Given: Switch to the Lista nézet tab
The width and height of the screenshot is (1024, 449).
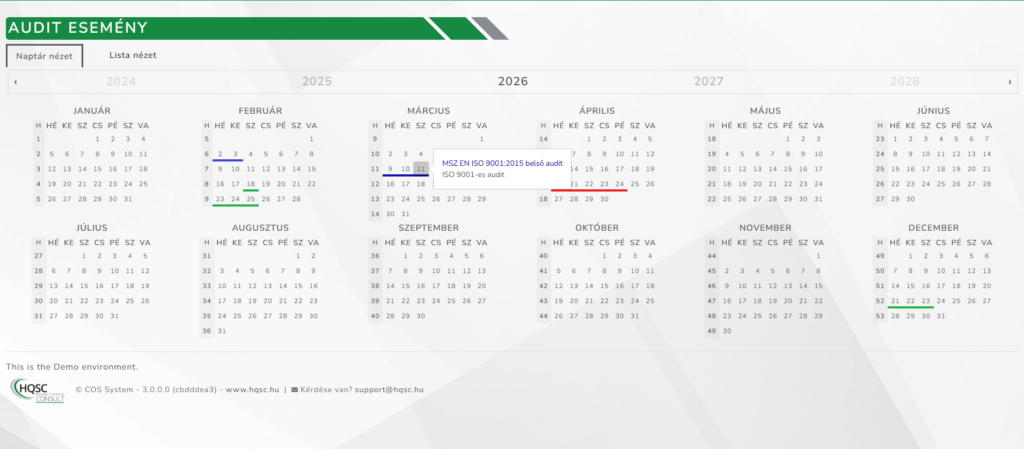Looking at the screenshot, I should coord(132,56).
